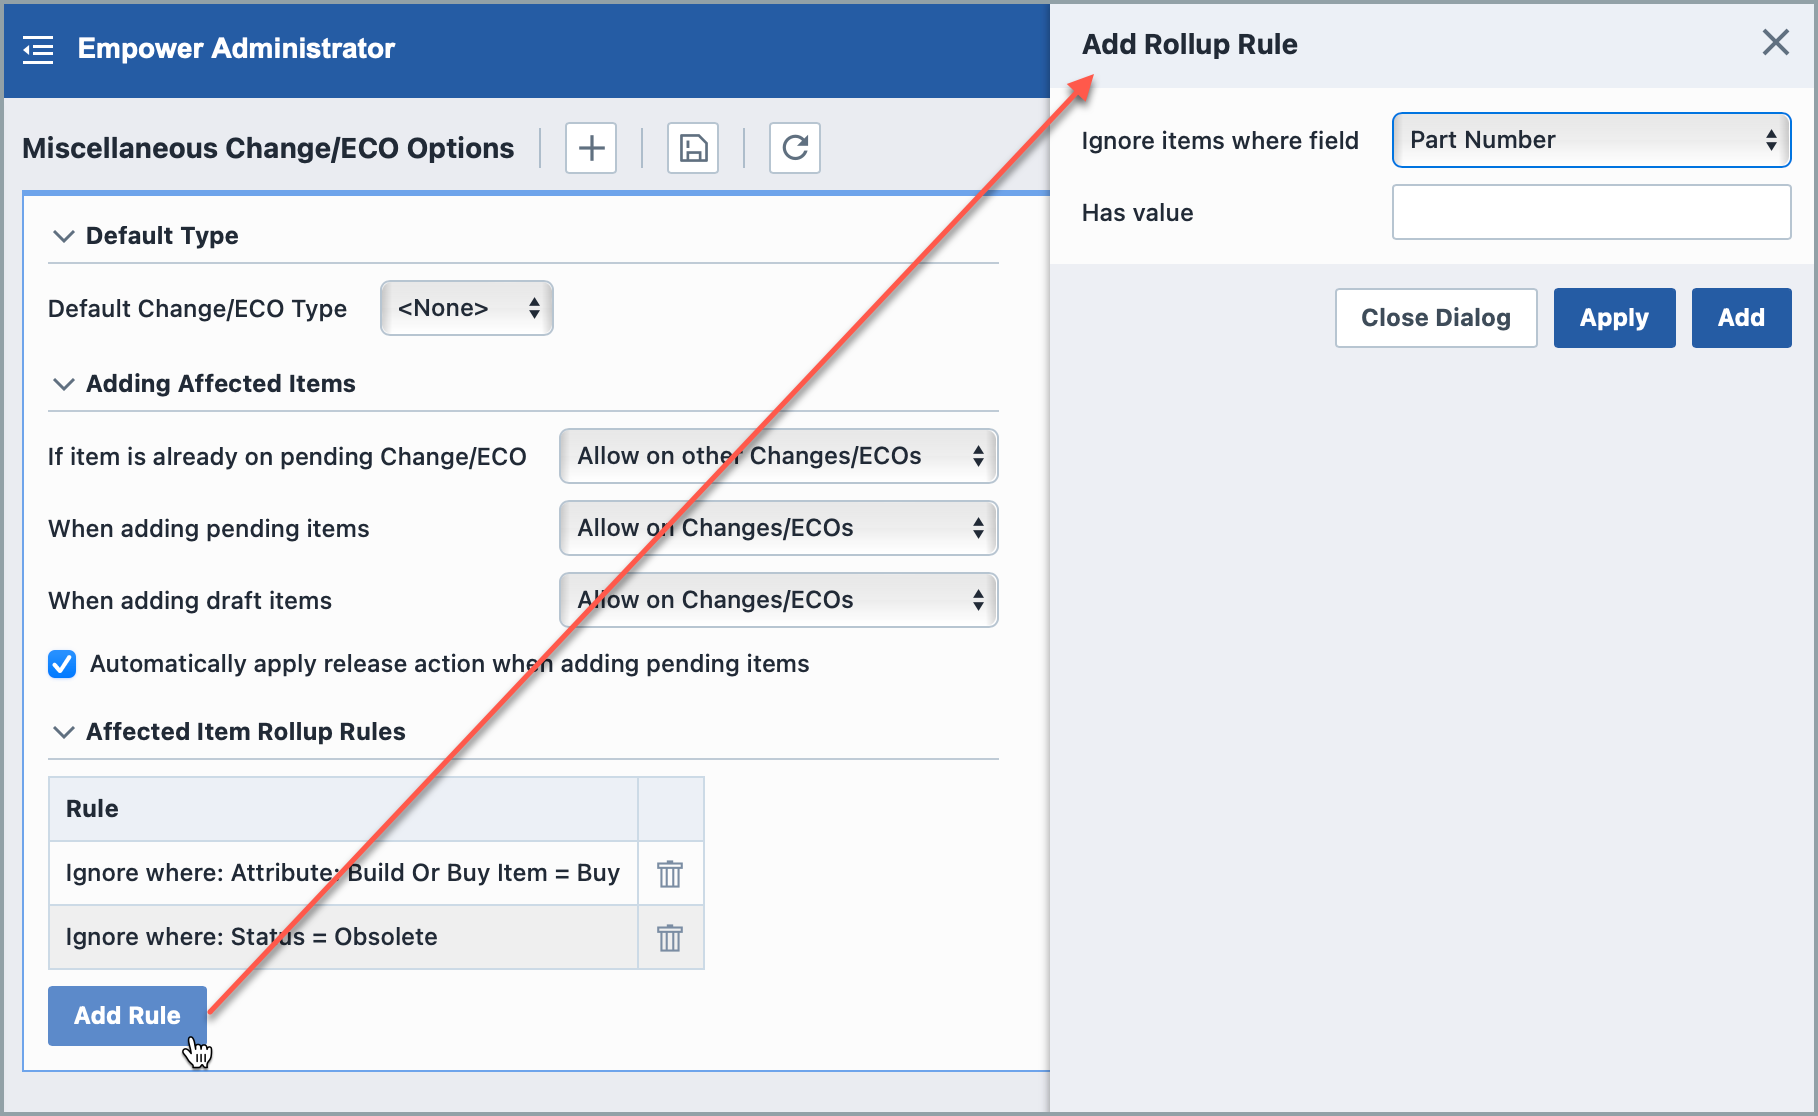Collapse the Affected Item Rollup Rules section
This screenshot has width=1818, height=1116.
64,732
